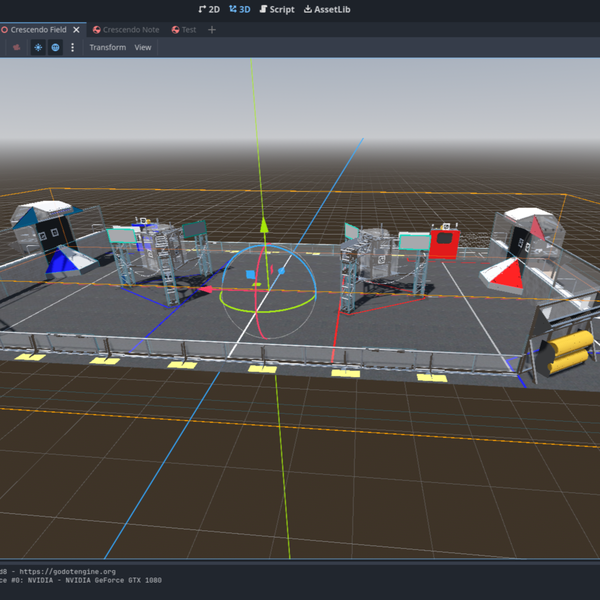Toggle the sun preview light icon
600x600 pixels.
38,47
